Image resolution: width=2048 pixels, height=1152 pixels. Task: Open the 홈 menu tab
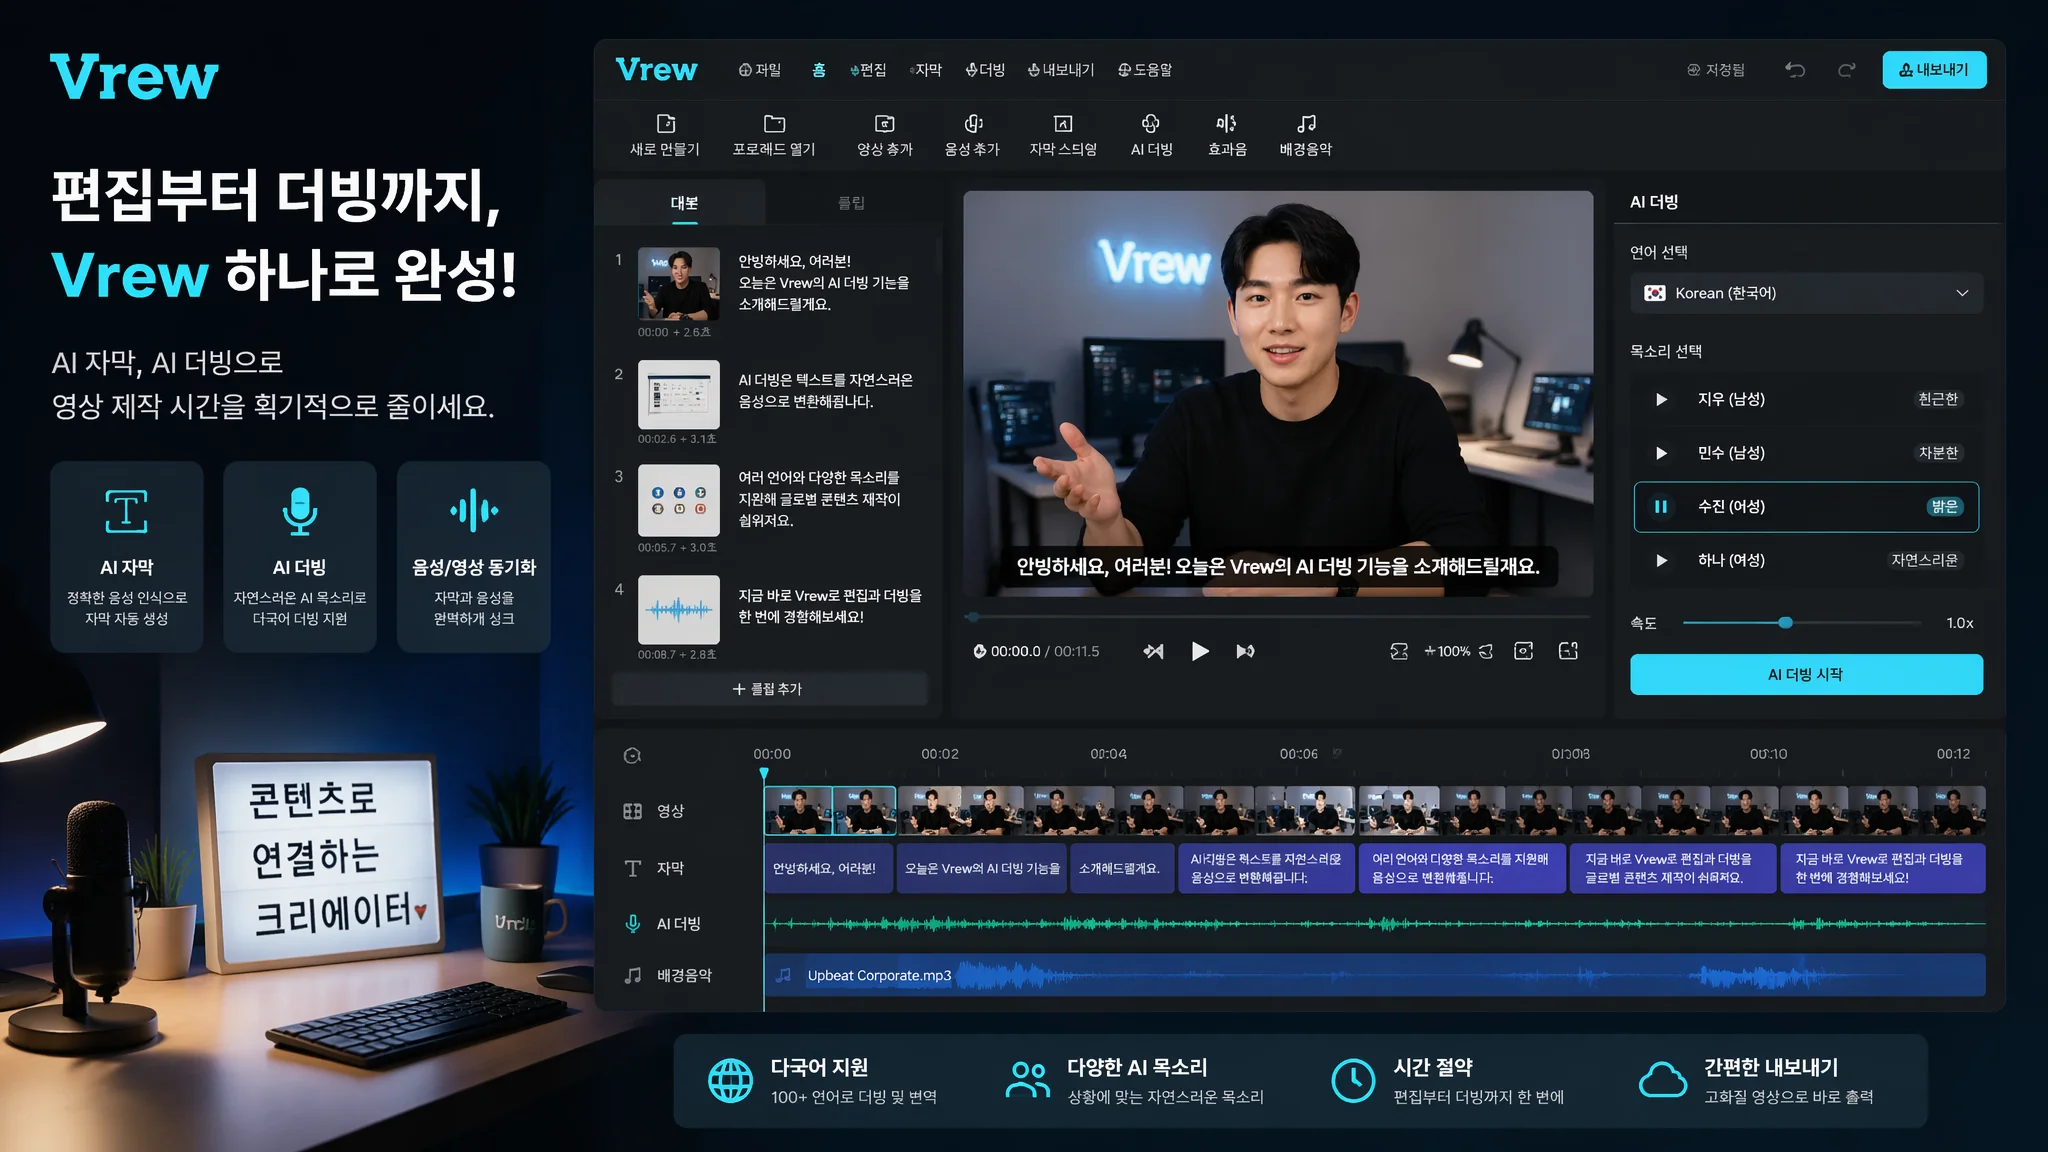click(819, 70)
